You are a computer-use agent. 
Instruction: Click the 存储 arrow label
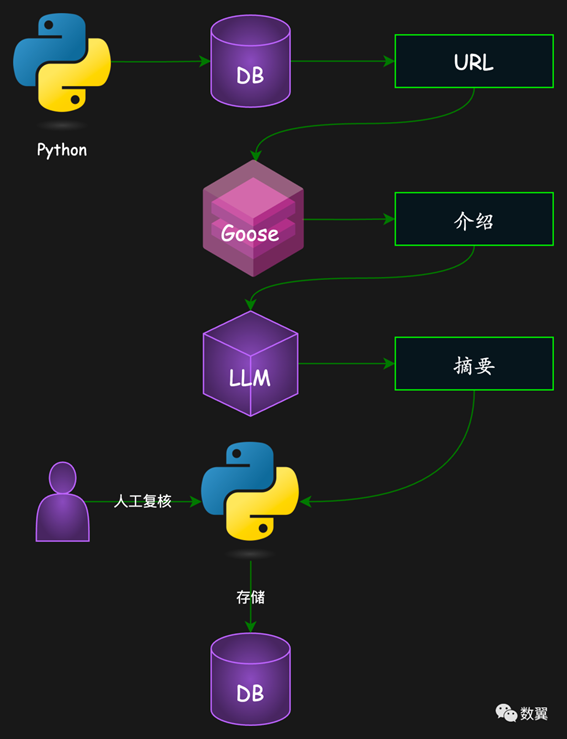[x=250, y=597]
